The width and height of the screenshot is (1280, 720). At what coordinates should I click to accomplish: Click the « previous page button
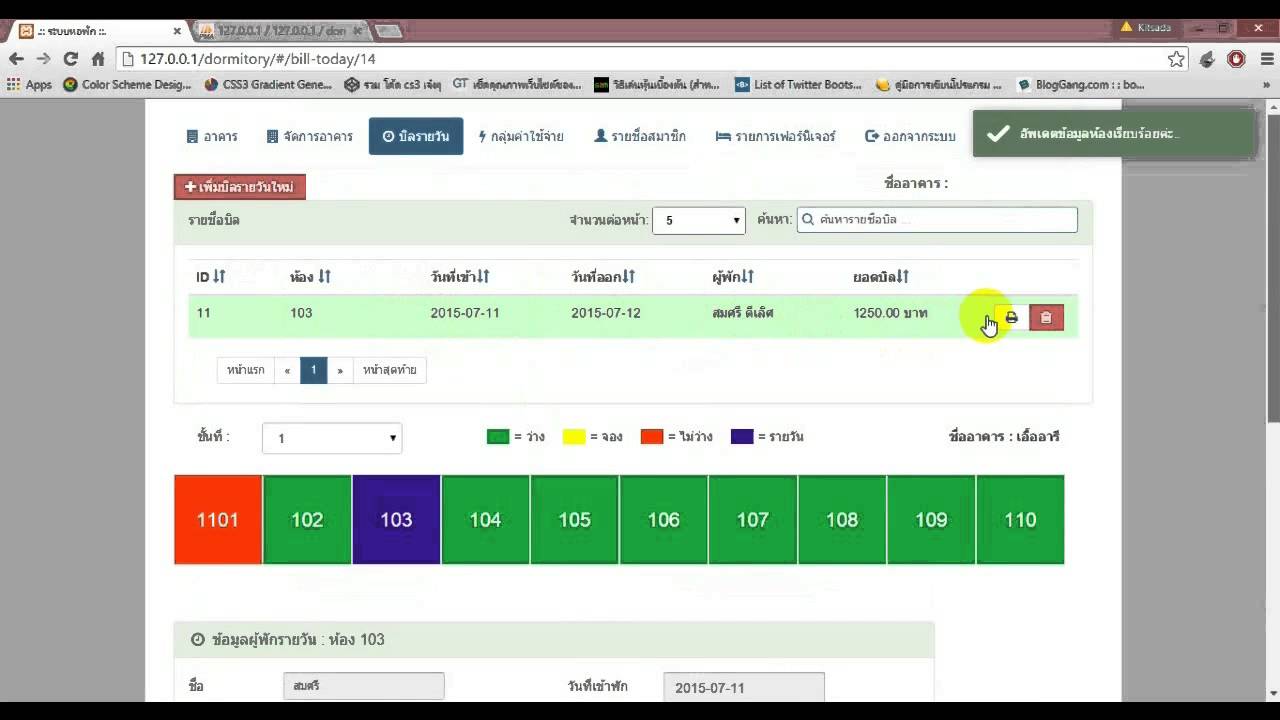click(287, 370)
